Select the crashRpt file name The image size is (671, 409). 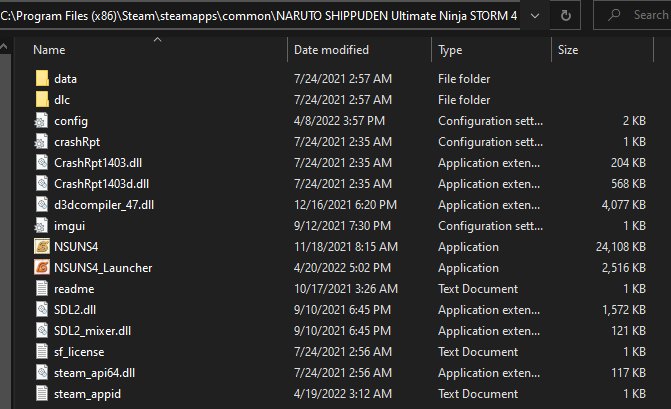77,142
